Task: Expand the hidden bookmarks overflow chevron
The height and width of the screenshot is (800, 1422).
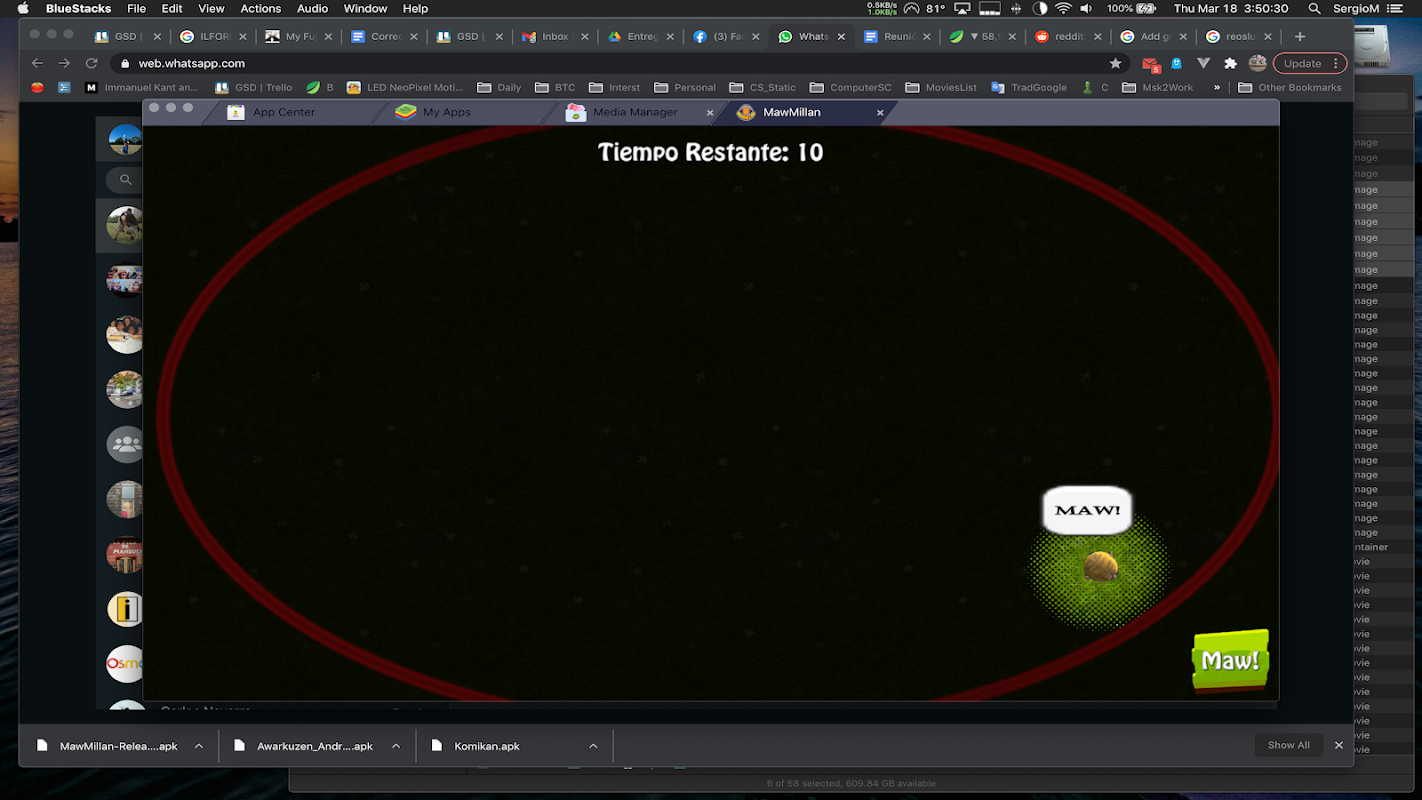Action: pos(1217,87)
